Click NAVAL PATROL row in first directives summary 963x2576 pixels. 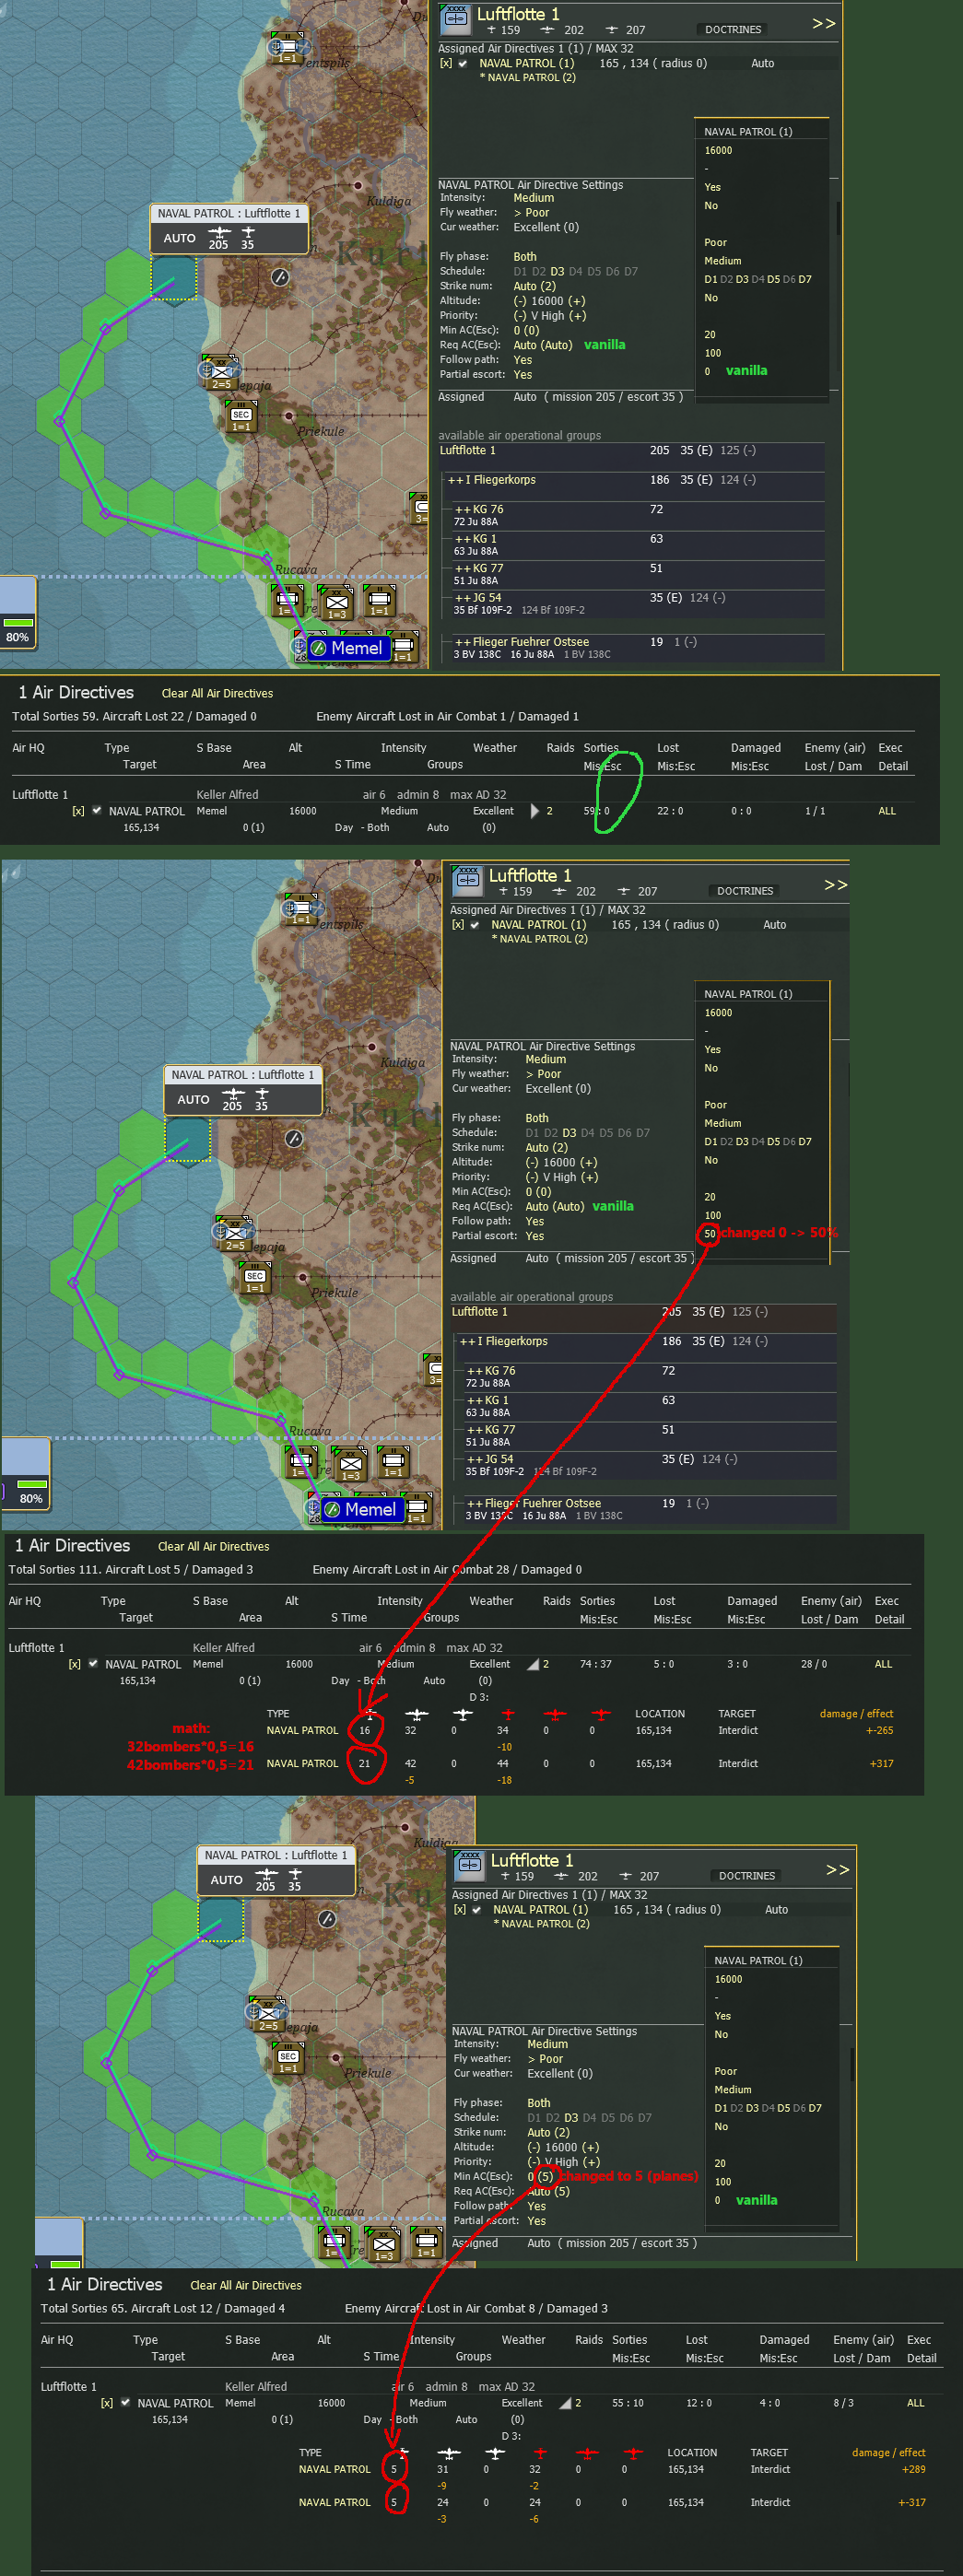(146, 811)
